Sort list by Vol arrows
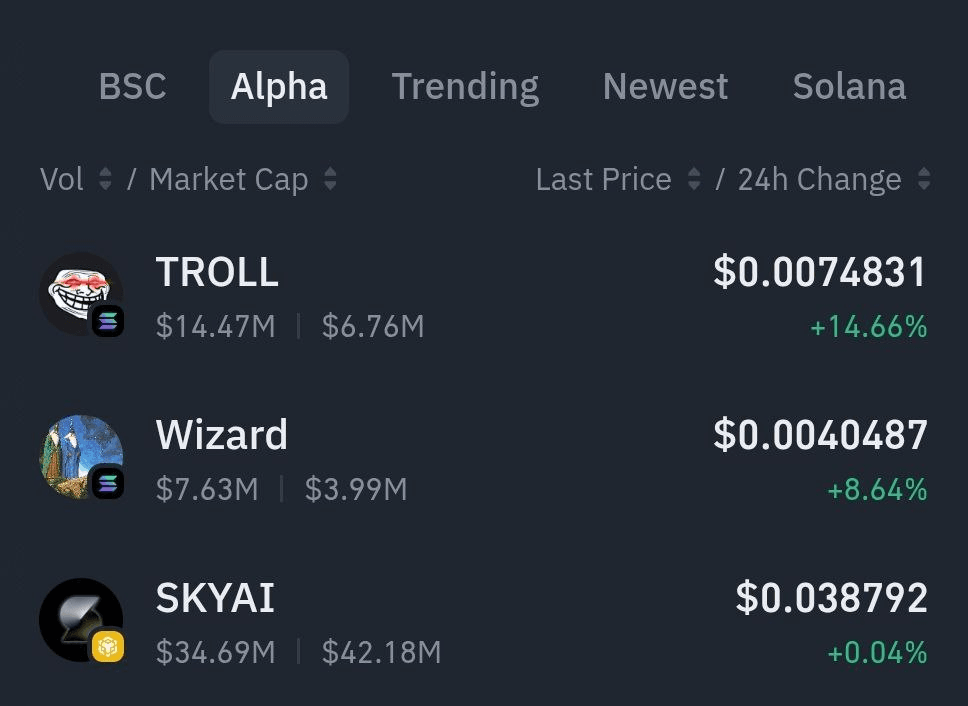The image size is (968, 706). tap(105, 180)
